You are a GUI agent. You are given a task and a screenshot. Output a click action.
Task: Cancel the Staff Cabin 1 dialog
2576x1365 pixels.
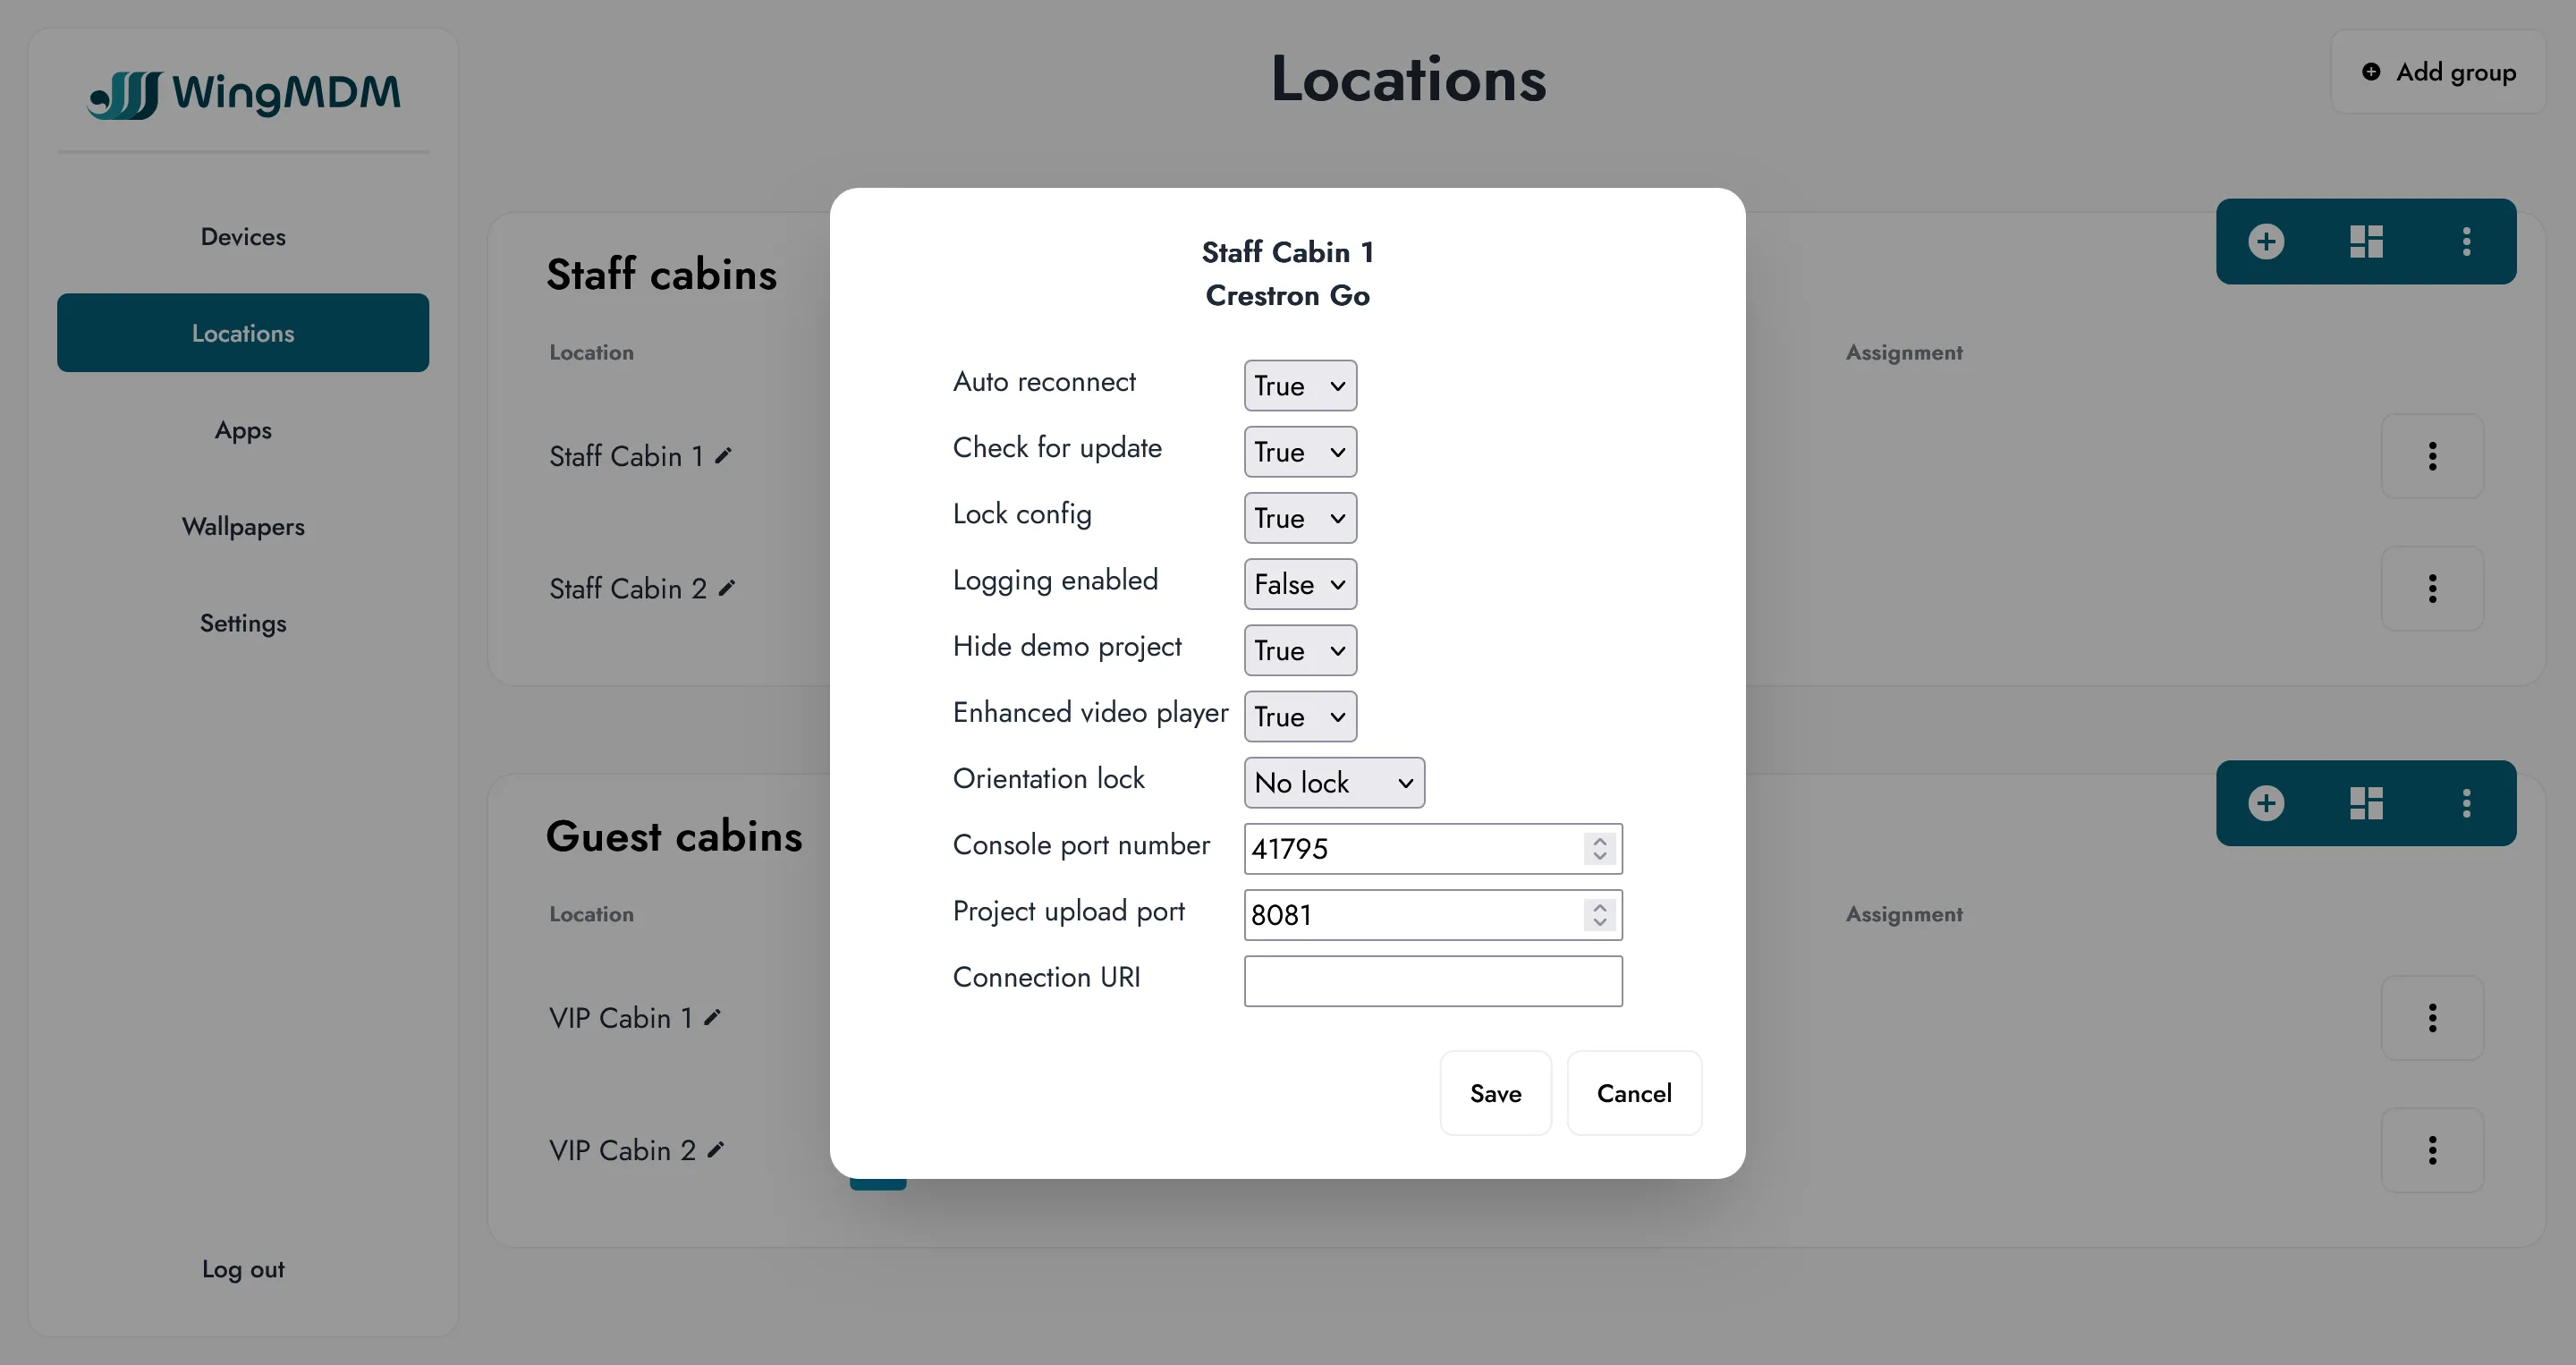(1634, 1093)
